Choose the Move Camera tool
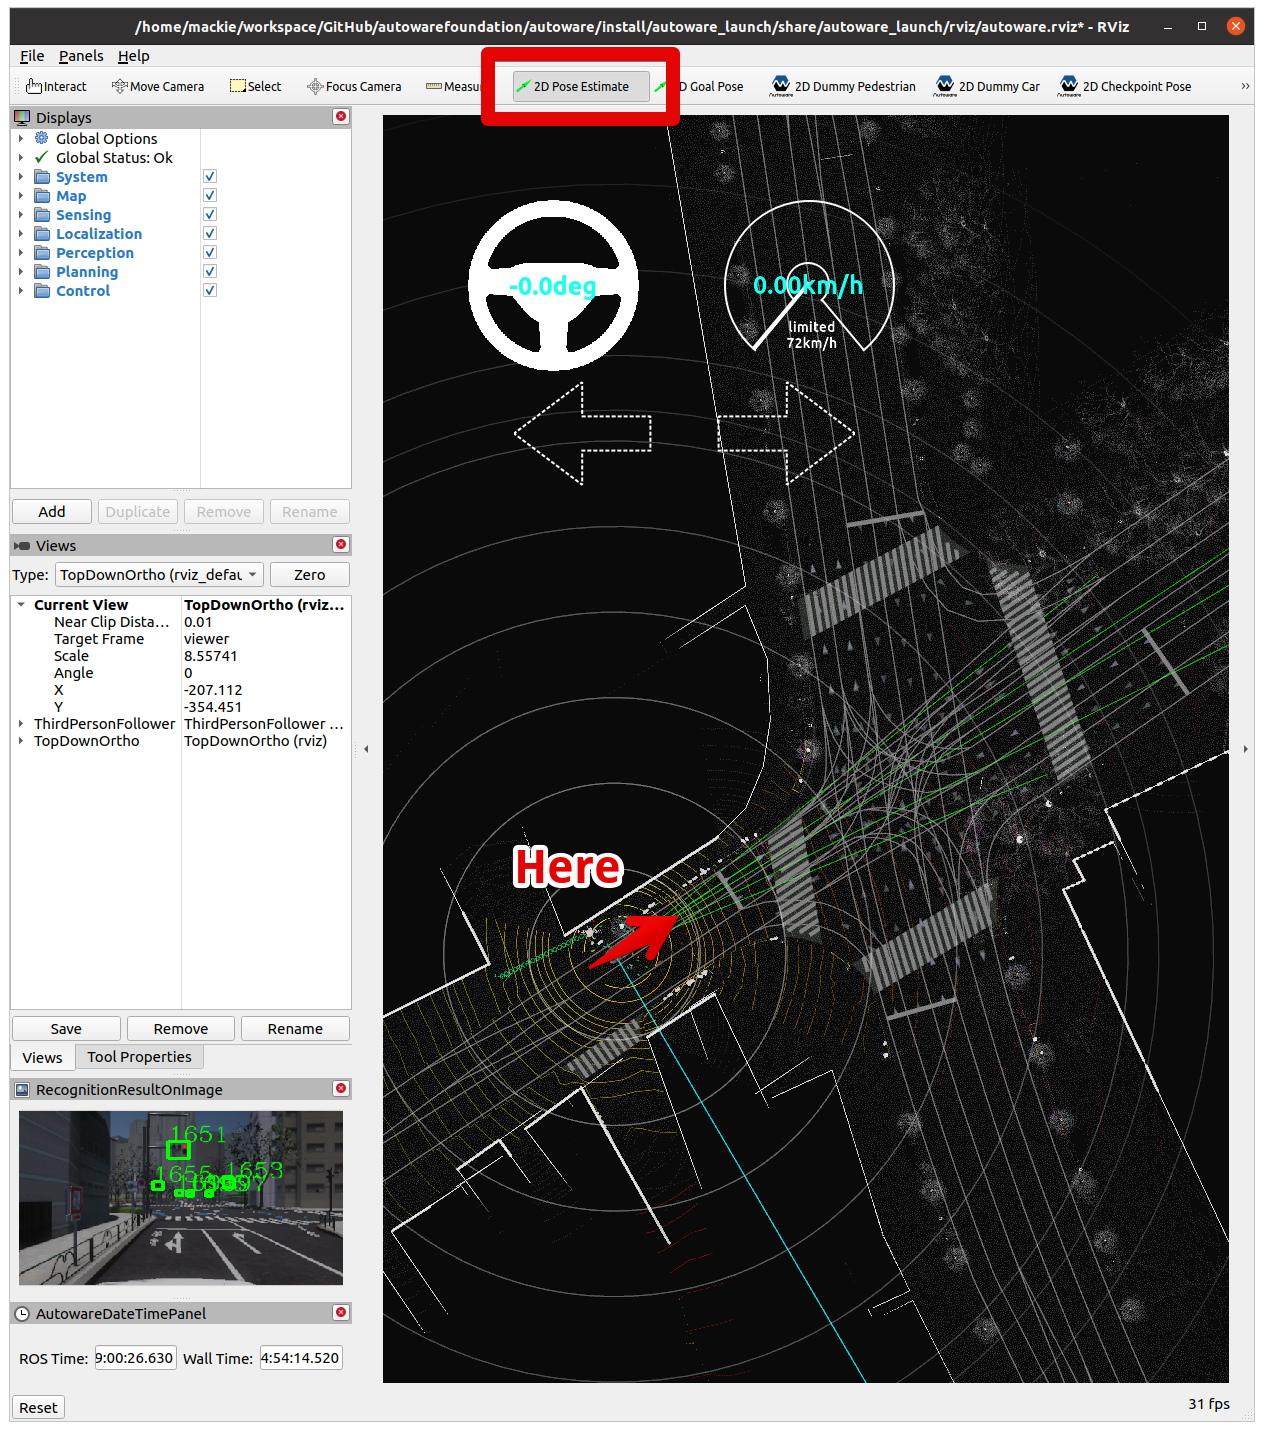This screenshot has height=1431, width=1264. tap(158, 87)
